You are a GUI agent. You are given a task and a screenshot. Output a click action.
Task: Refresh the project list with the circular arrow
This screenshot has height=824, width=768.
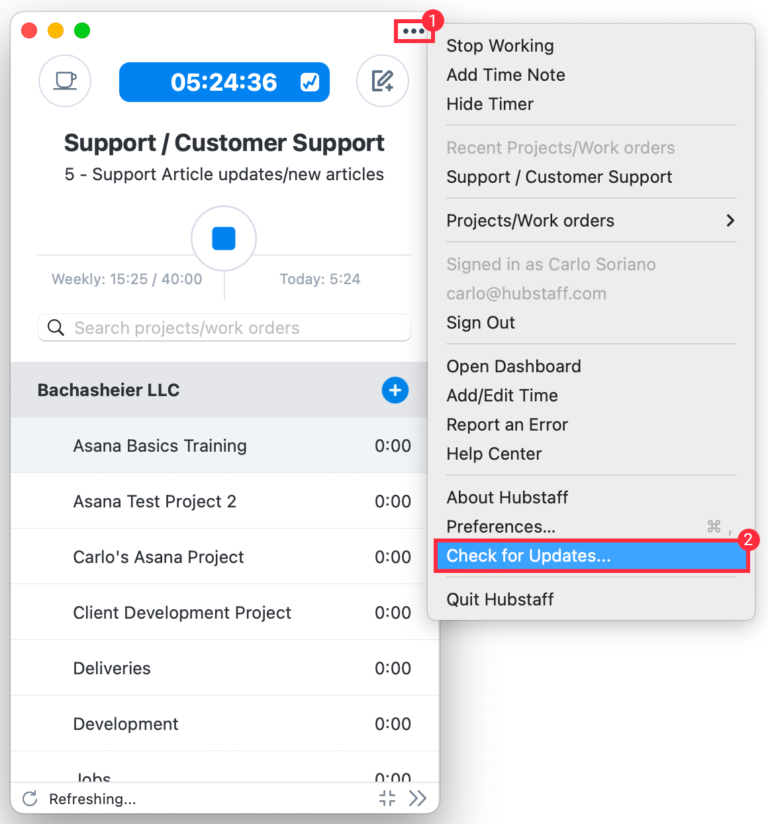pyautogui.click(x=29, y=798)
